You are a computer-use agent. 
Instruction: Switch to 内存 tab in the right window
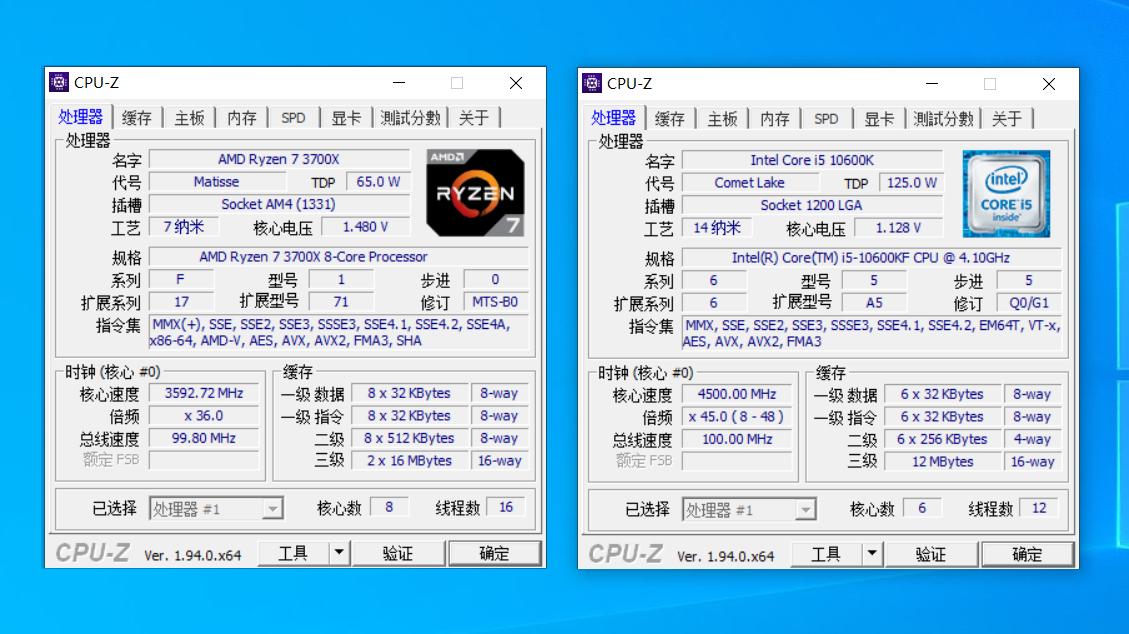coord(775,119)
